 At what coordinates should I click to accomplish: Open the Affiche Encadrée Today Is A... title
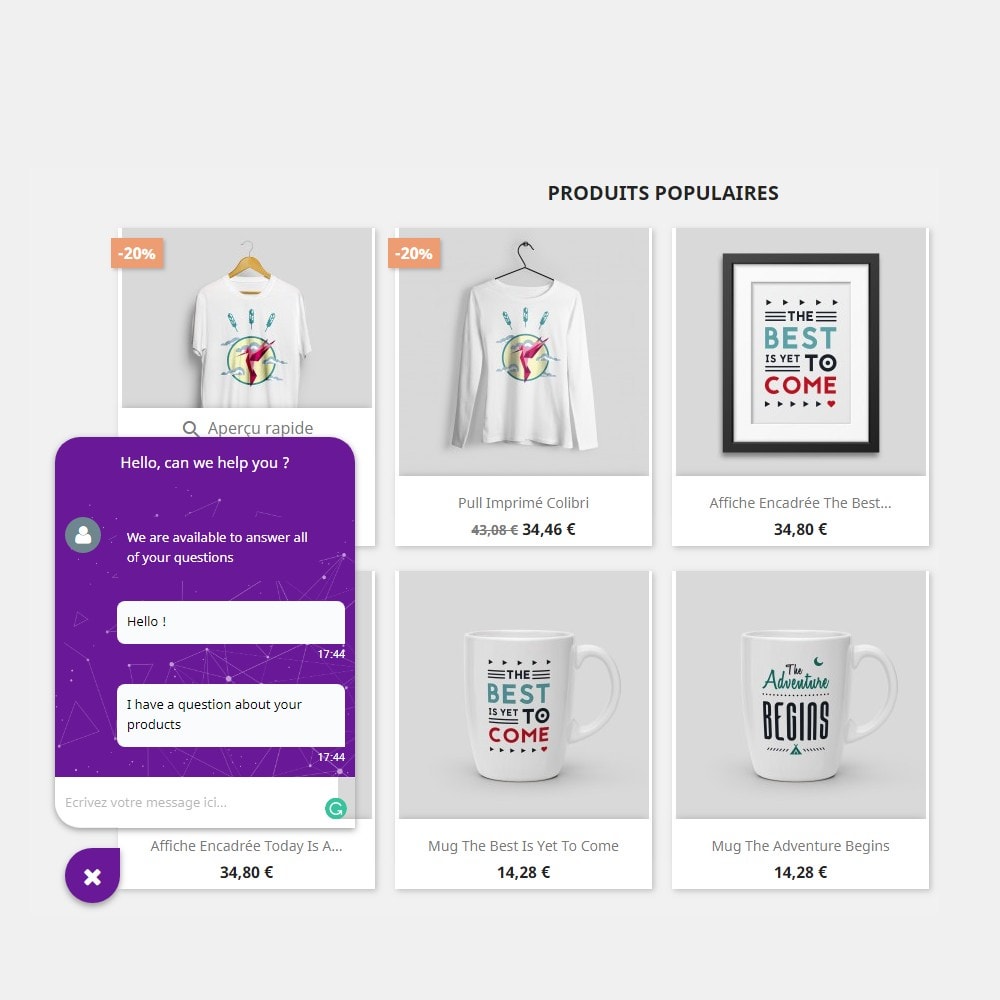click(x=246, y=846)
